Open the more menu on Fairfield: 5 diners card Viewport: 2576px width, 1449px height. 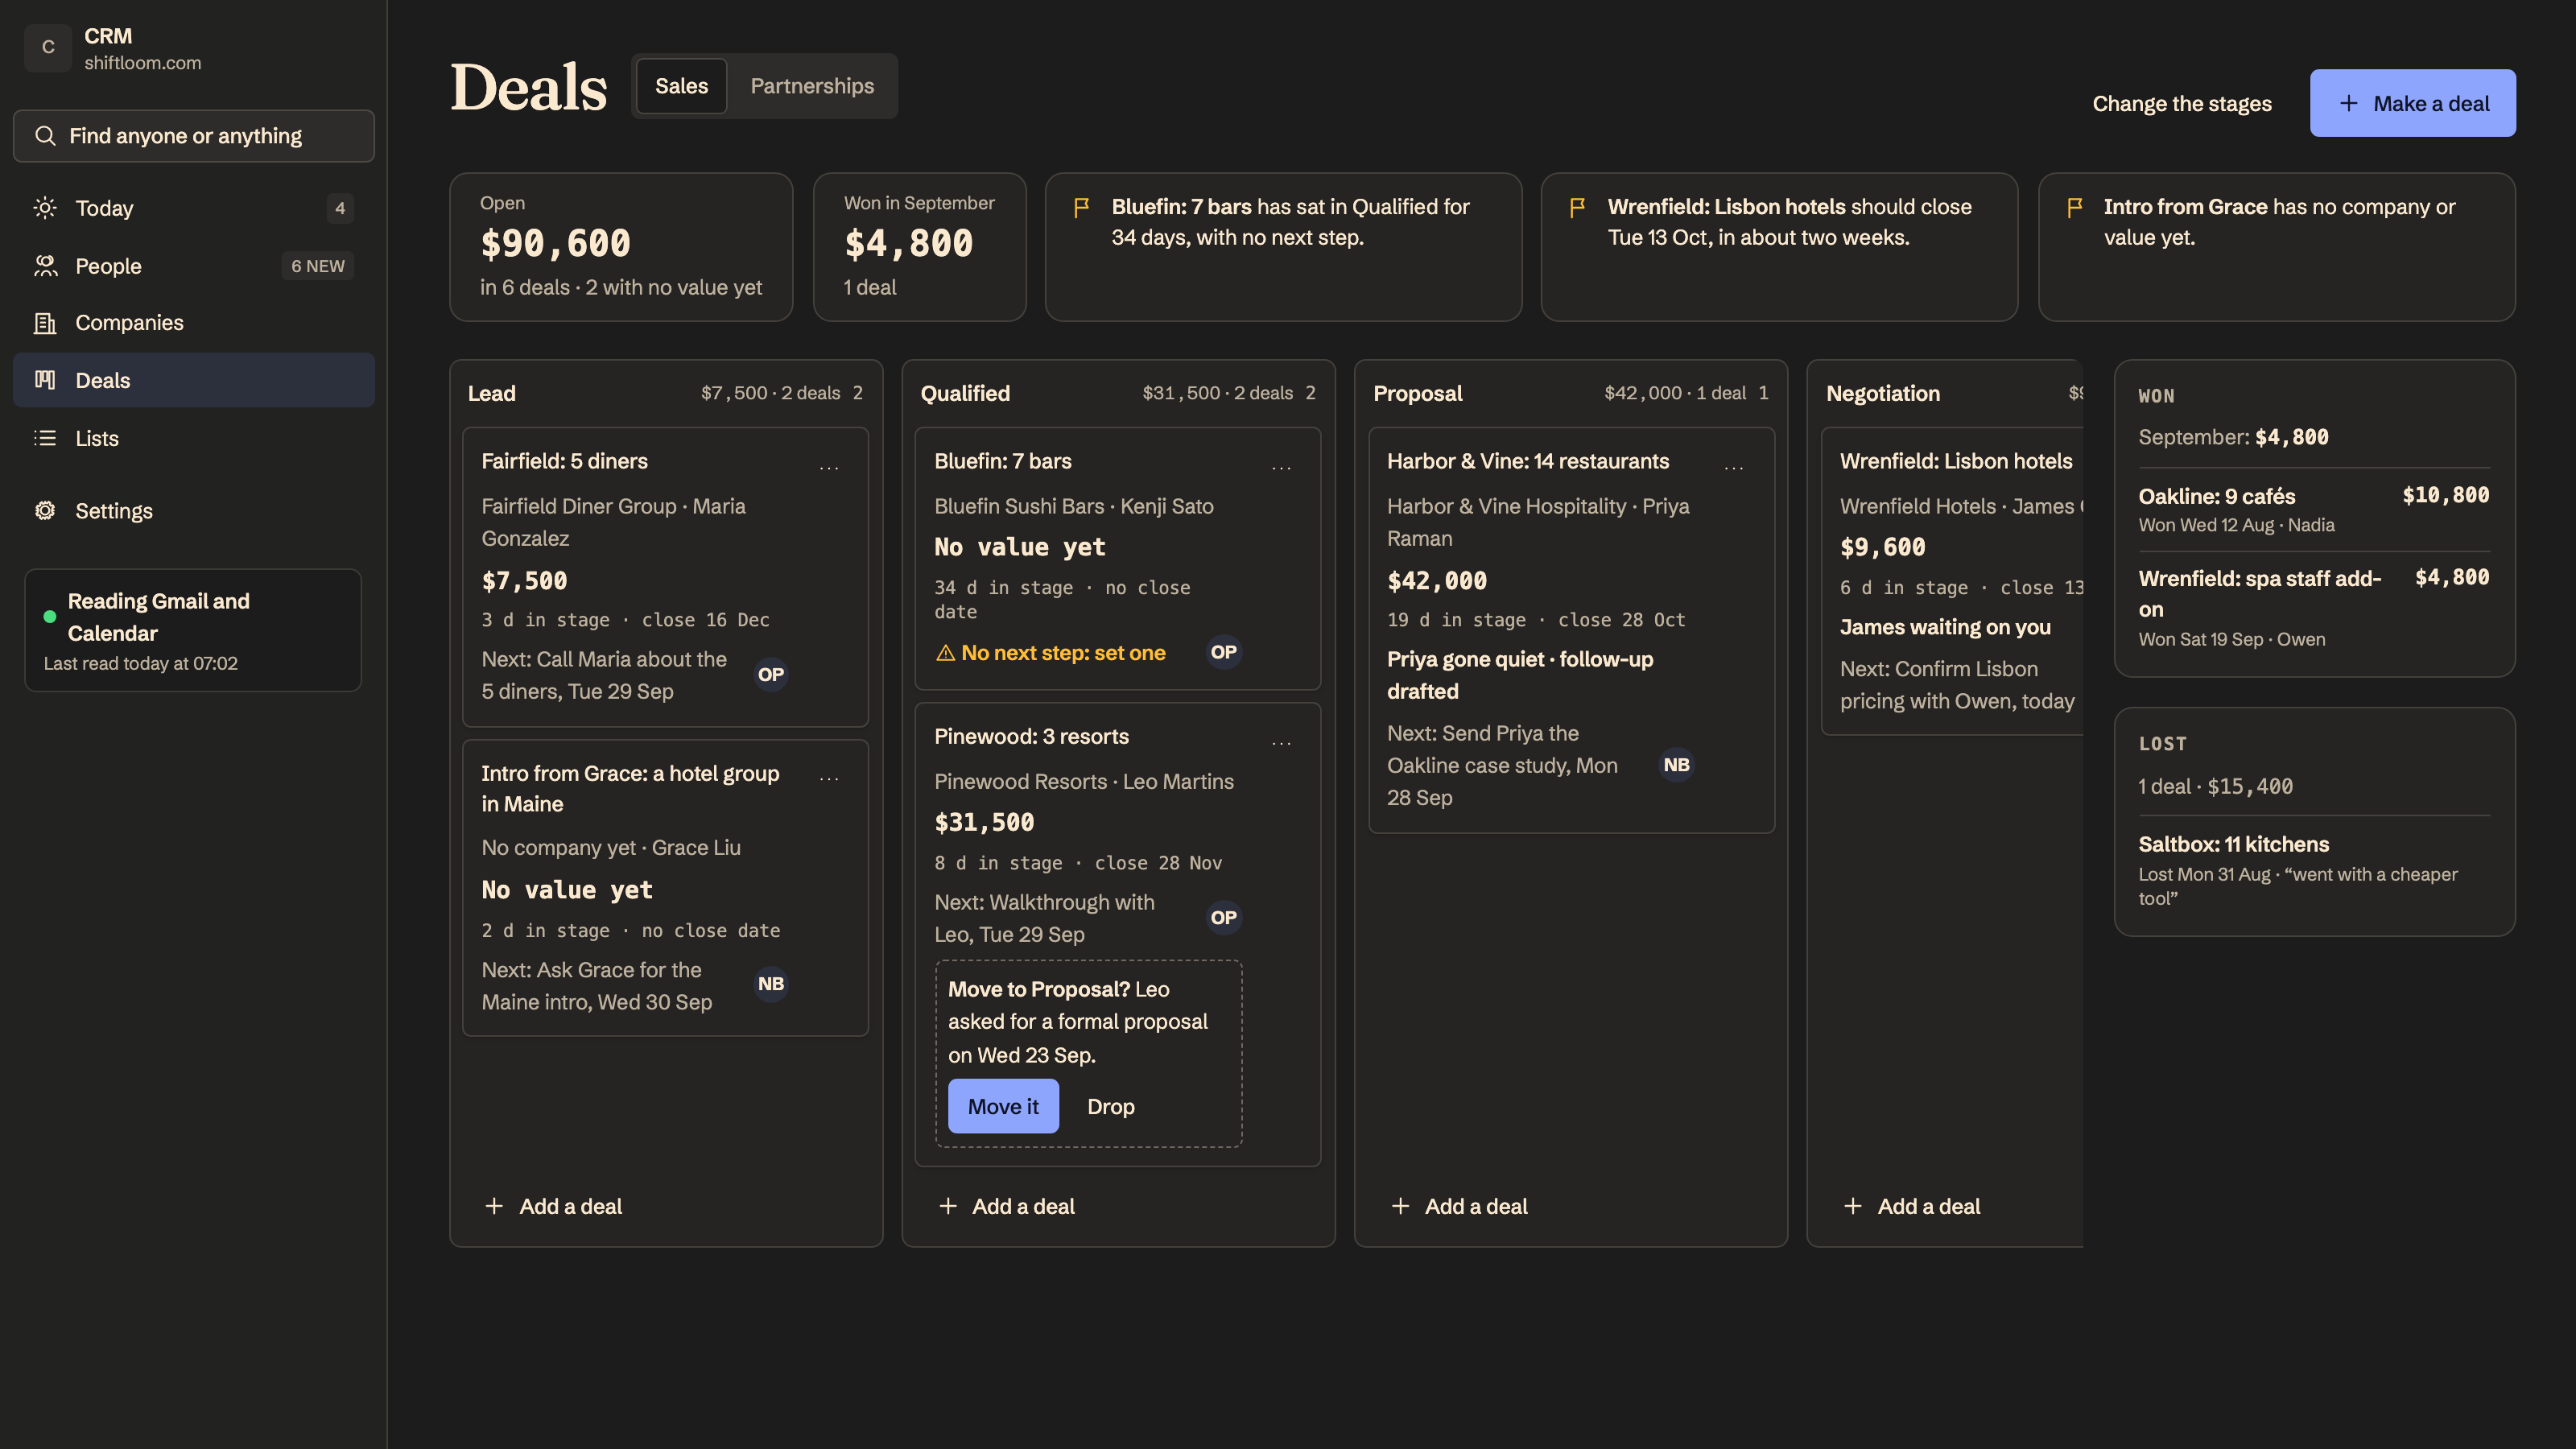coord(829,466)
